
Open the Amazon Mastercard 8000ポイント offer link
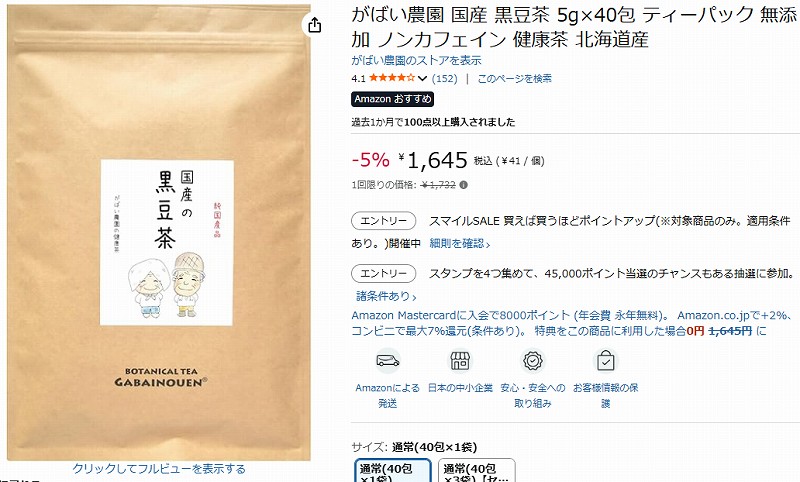(571, 323)
